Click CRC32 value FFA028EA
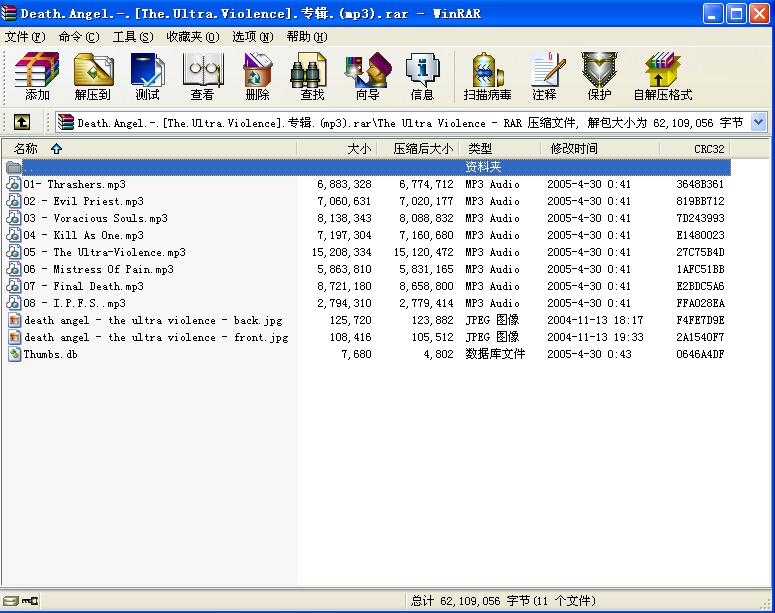This screenshot has height=613, width=775. 700,303
